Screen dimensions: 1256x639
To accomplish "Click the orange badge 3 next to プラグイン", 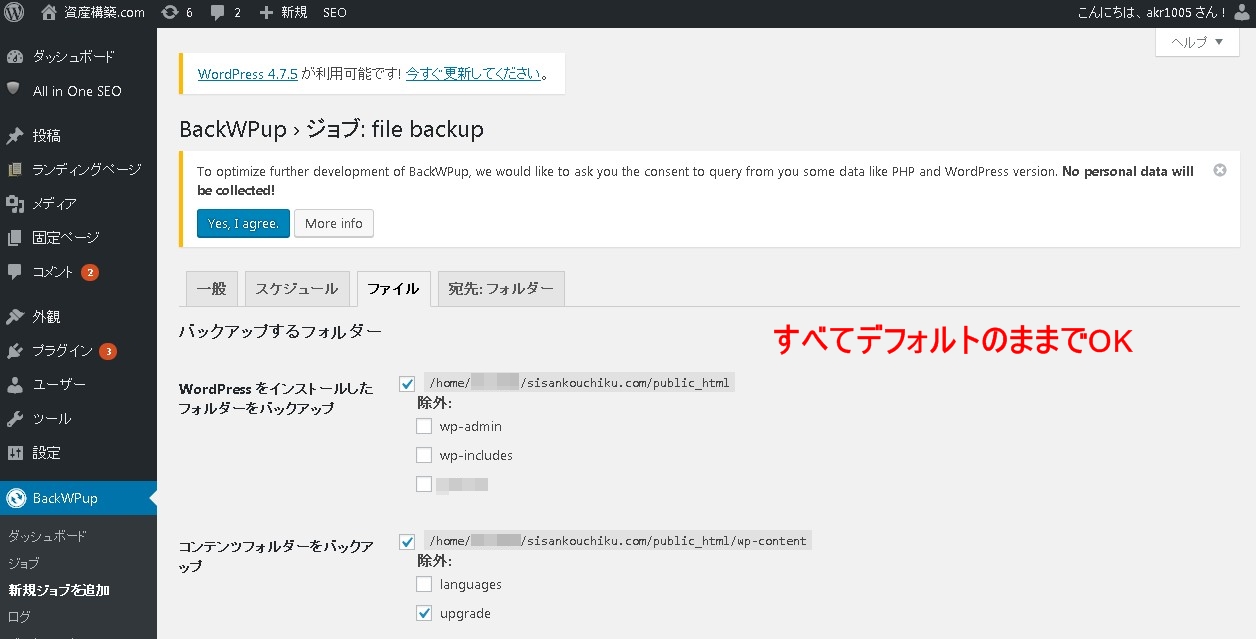I will click(x=108, y=351).
